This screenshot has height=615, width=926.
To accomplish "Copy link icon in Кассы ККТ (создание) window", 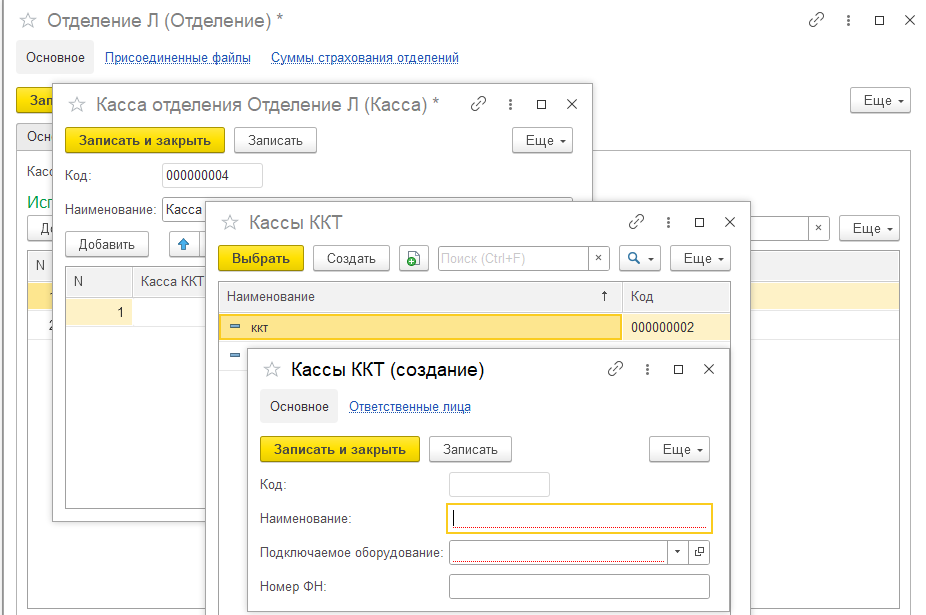I will 616,369.
